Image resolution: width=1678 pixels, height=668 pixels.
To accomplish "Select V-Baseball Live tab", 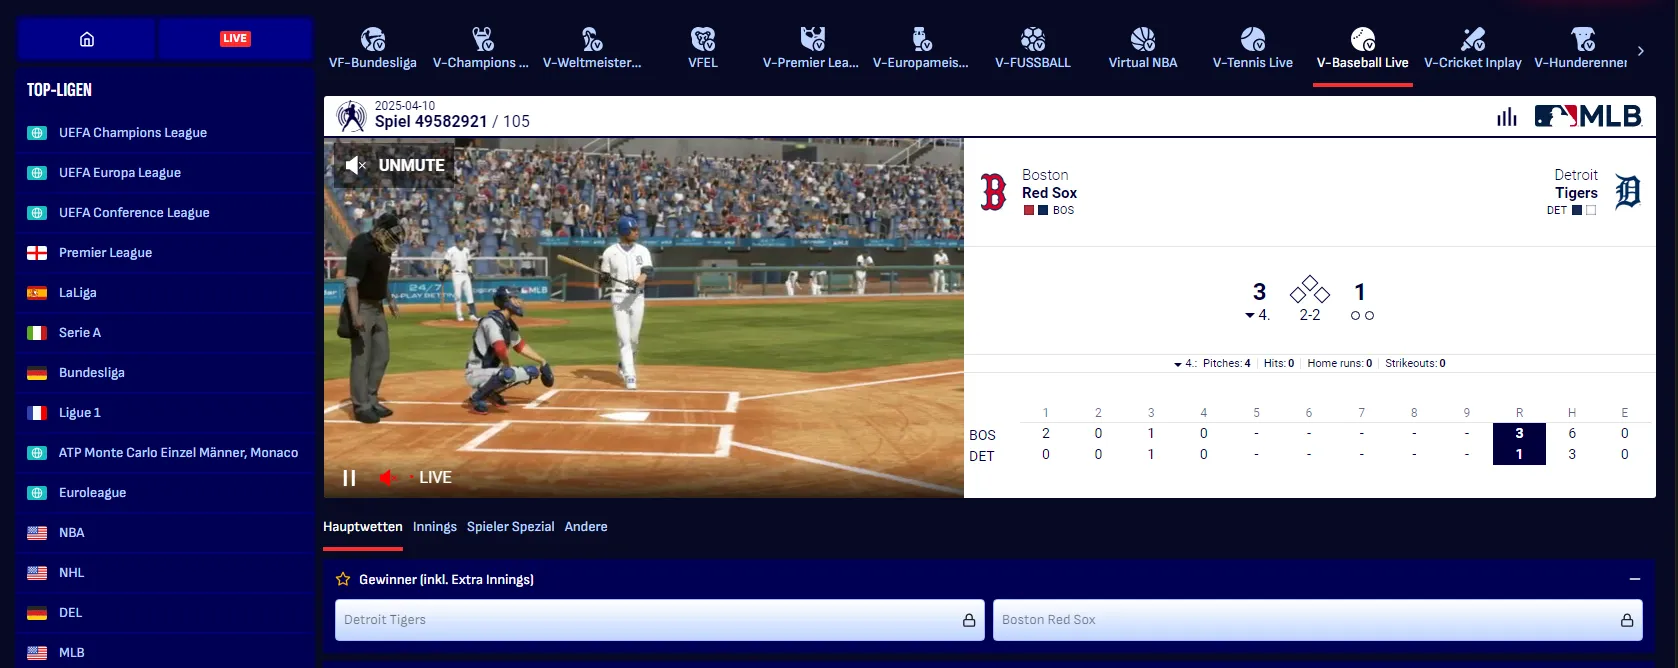I will pos(1363,49).
